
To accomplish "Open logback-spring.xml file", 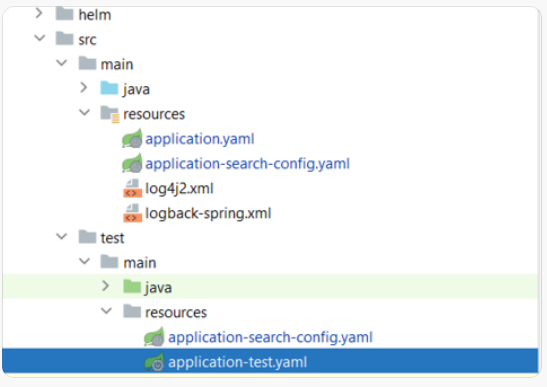I will click(x=208, y=214).
